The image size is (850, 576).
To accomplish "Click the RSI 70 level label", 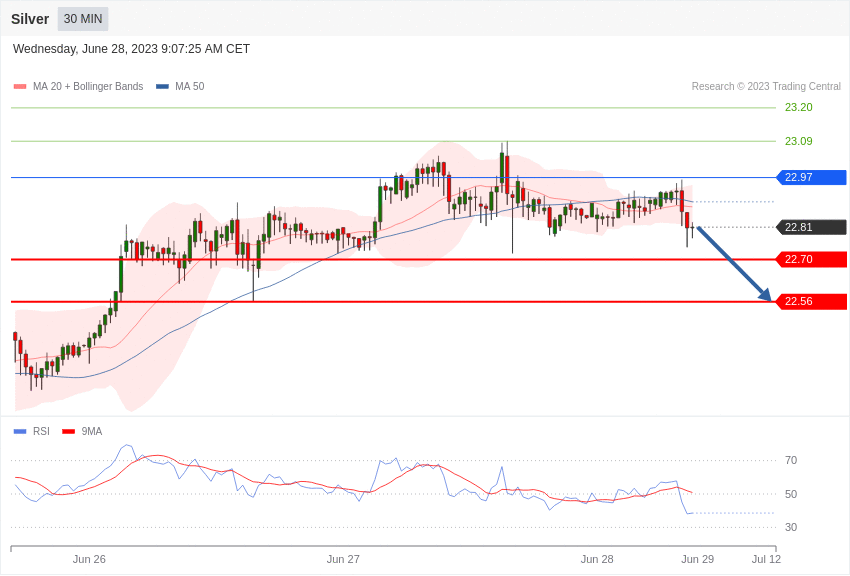I will 791,461.
